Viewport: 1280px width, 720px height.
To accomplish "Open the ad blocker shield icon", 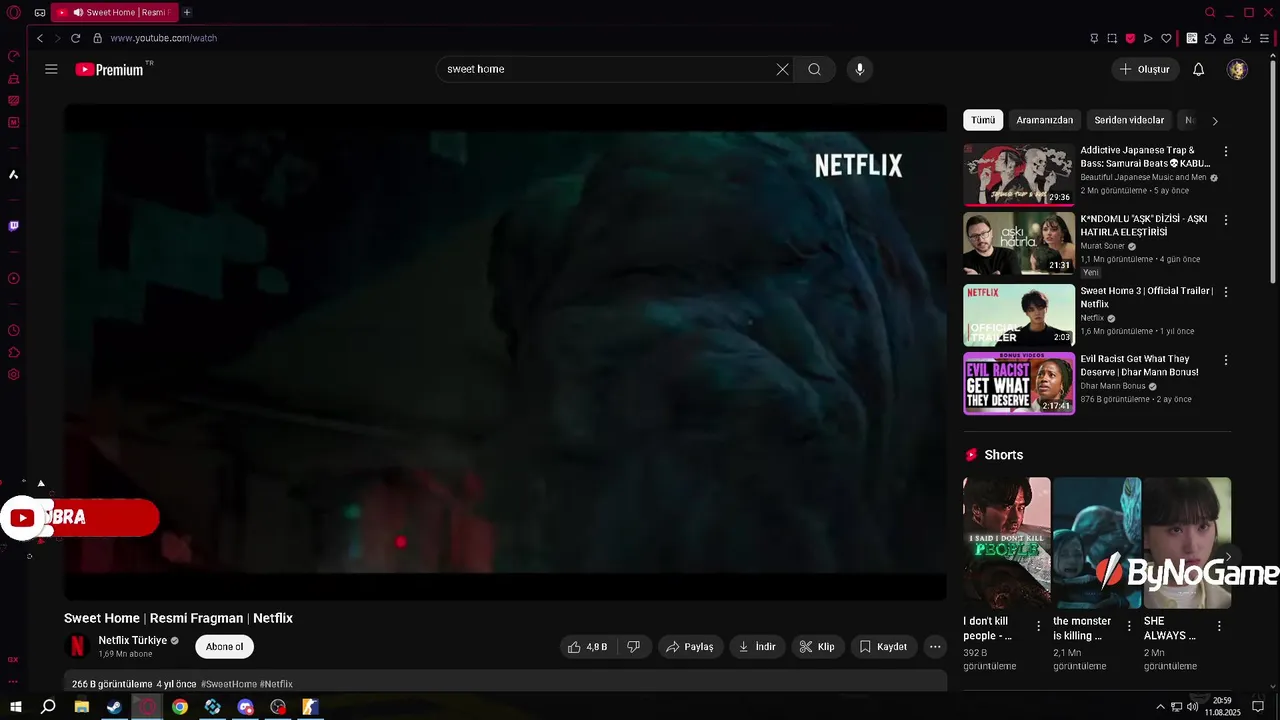I will click(1130, 38).
